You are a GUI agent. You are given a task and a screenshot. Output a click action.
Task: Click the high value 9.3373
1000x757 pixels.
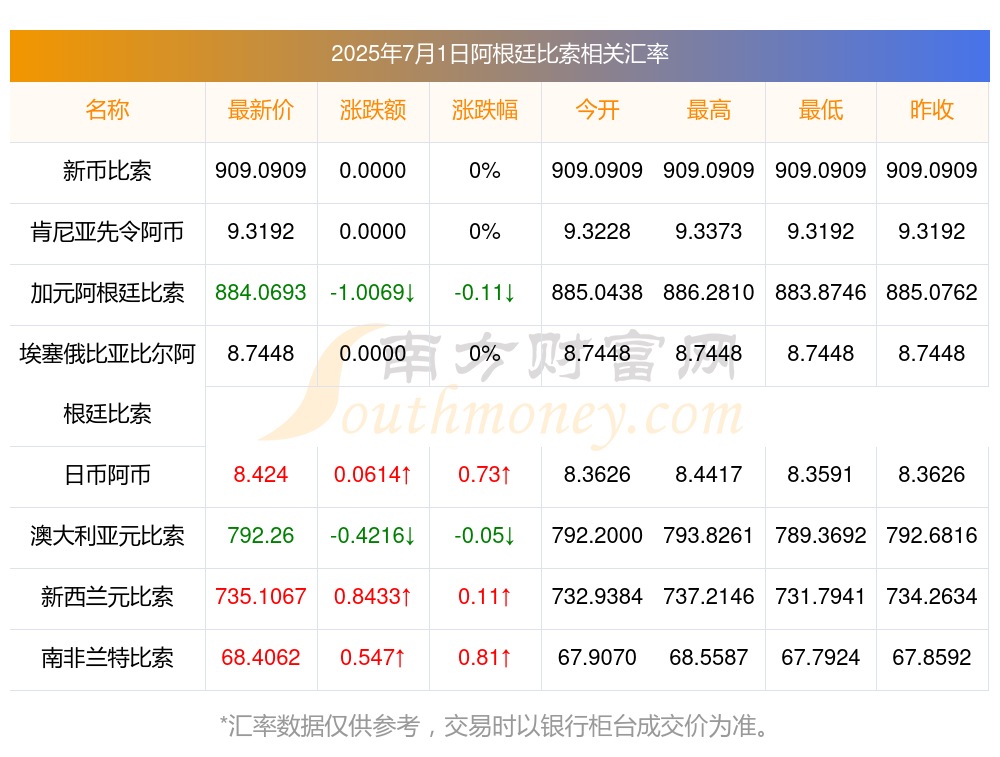pos(709,232)
